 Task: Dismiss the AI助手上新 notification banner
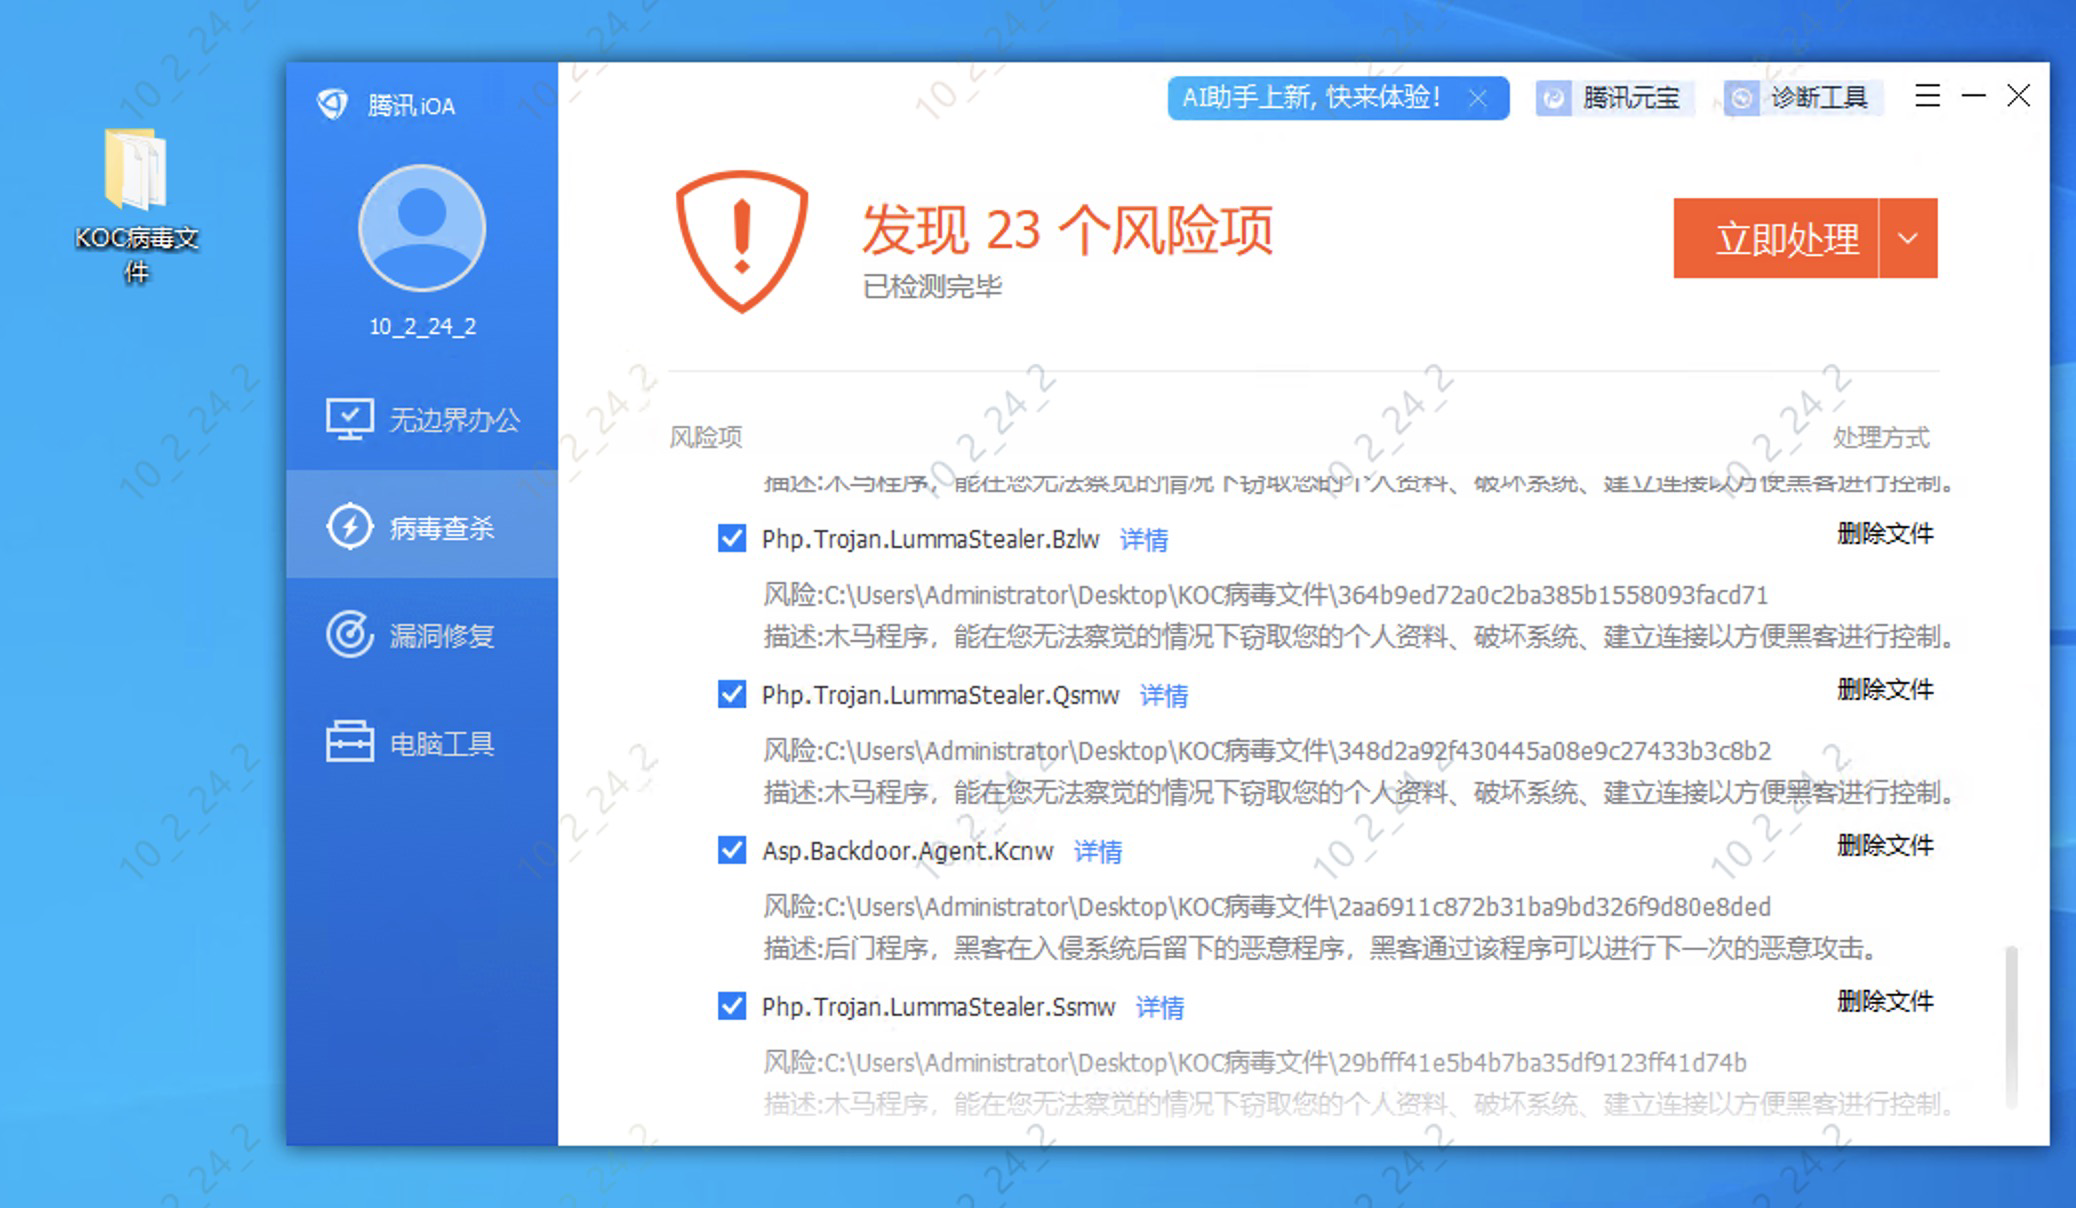click(1477, 98)
